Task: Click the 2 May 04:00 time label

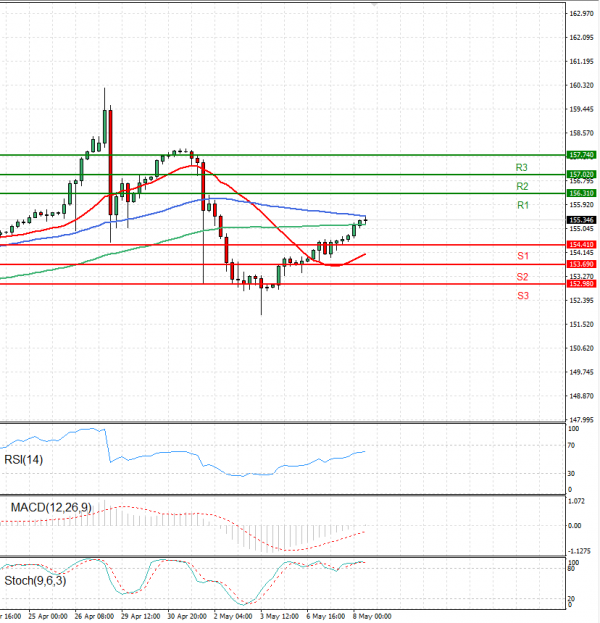Action: click(x=233, y=616)
